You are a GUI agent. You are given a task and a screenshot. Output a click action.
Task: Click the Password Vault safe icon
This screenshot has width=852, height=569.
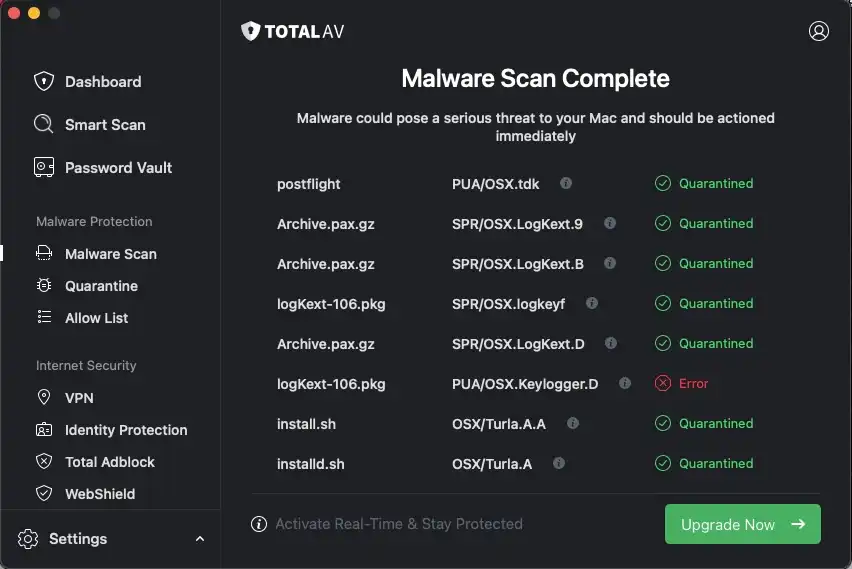(x=43, y=167)
